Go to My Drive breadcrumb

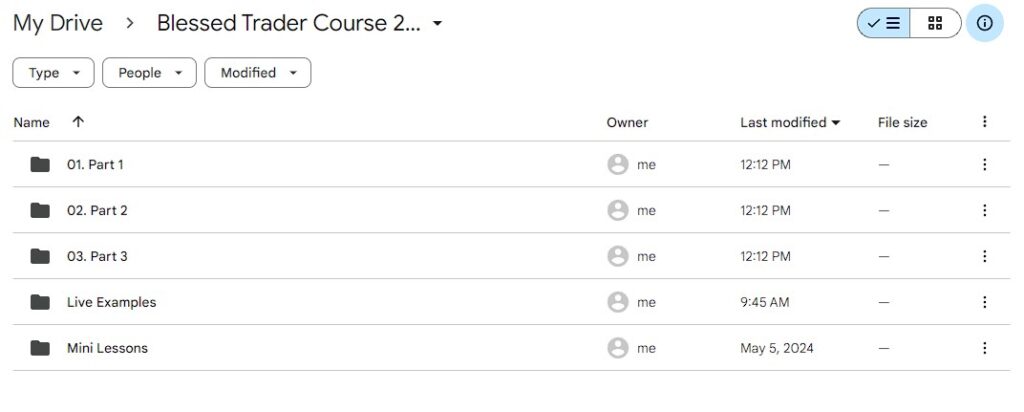[57, 24]
